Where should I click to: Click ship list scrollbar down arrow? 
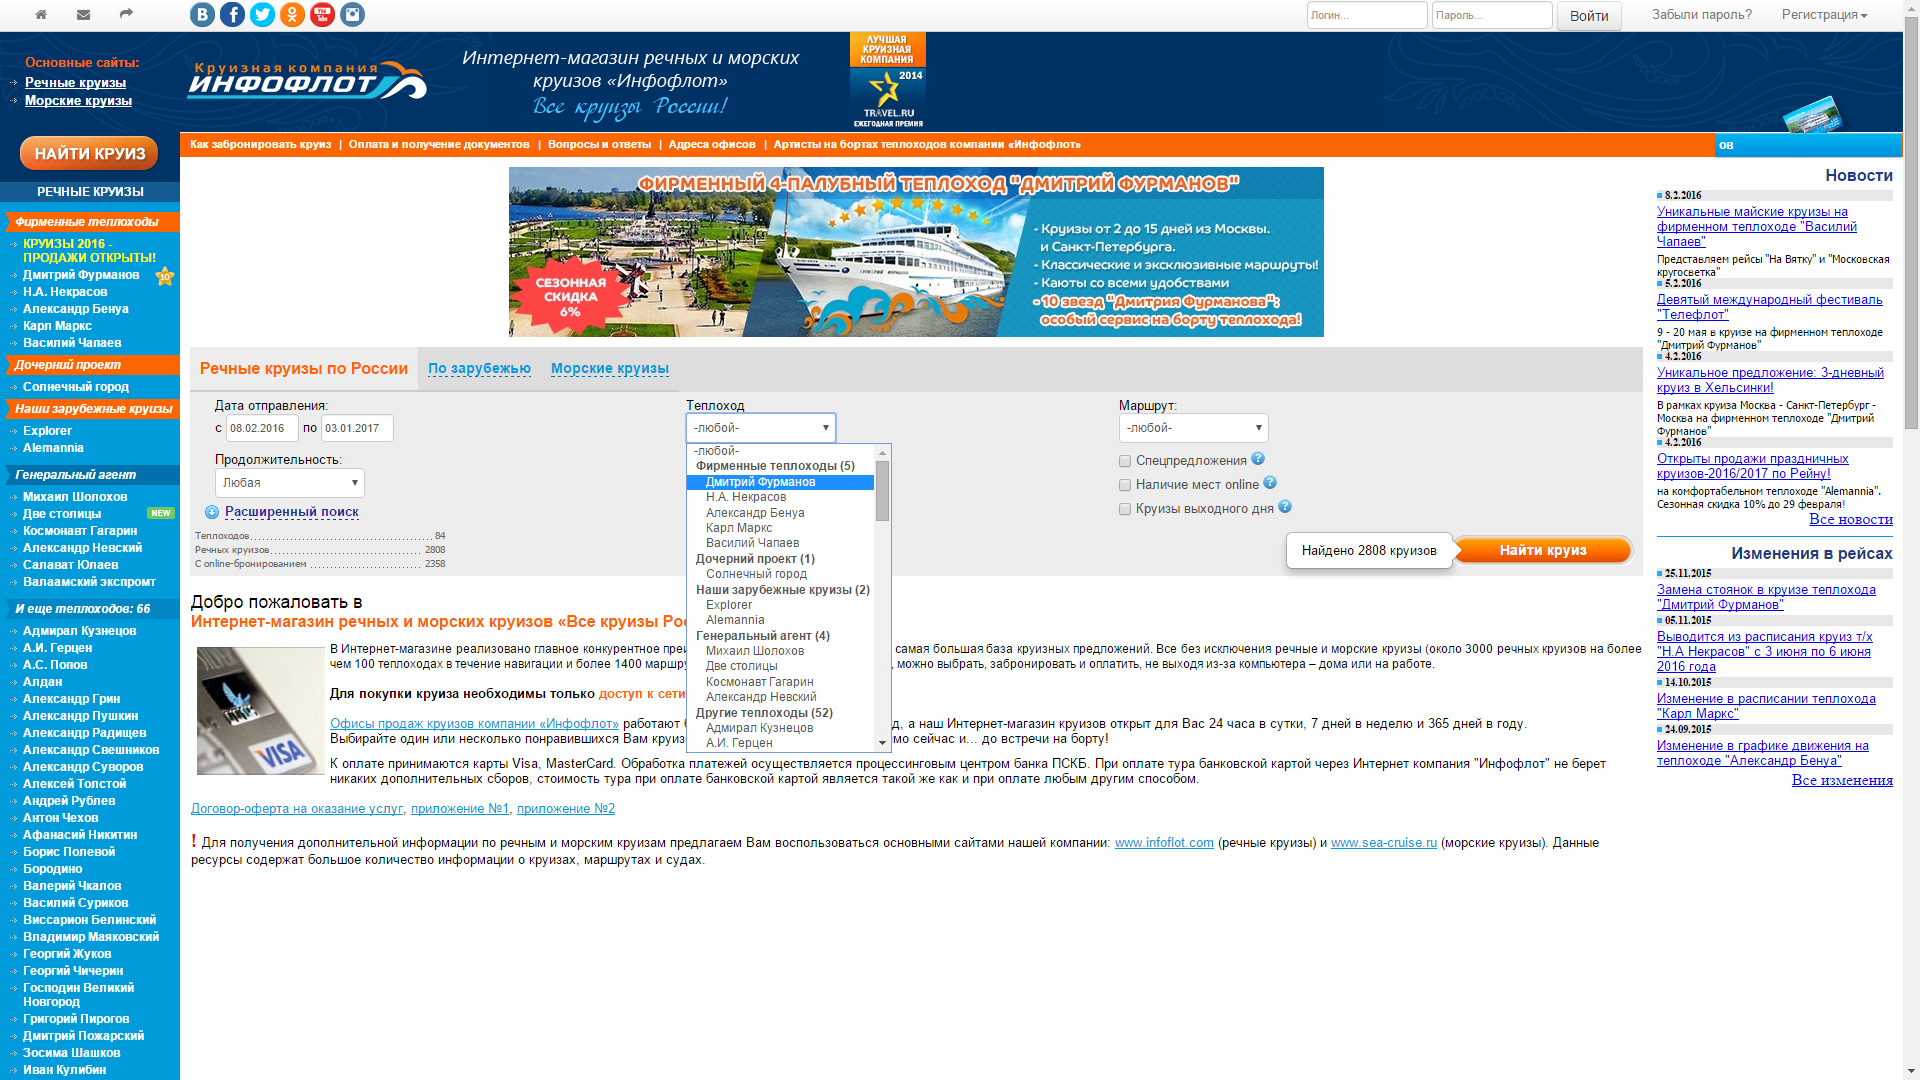tap(882, 743)
